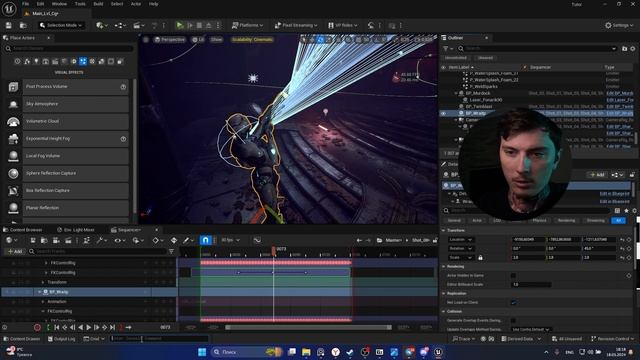Open the VP Roles dropdown

(343, 25)
